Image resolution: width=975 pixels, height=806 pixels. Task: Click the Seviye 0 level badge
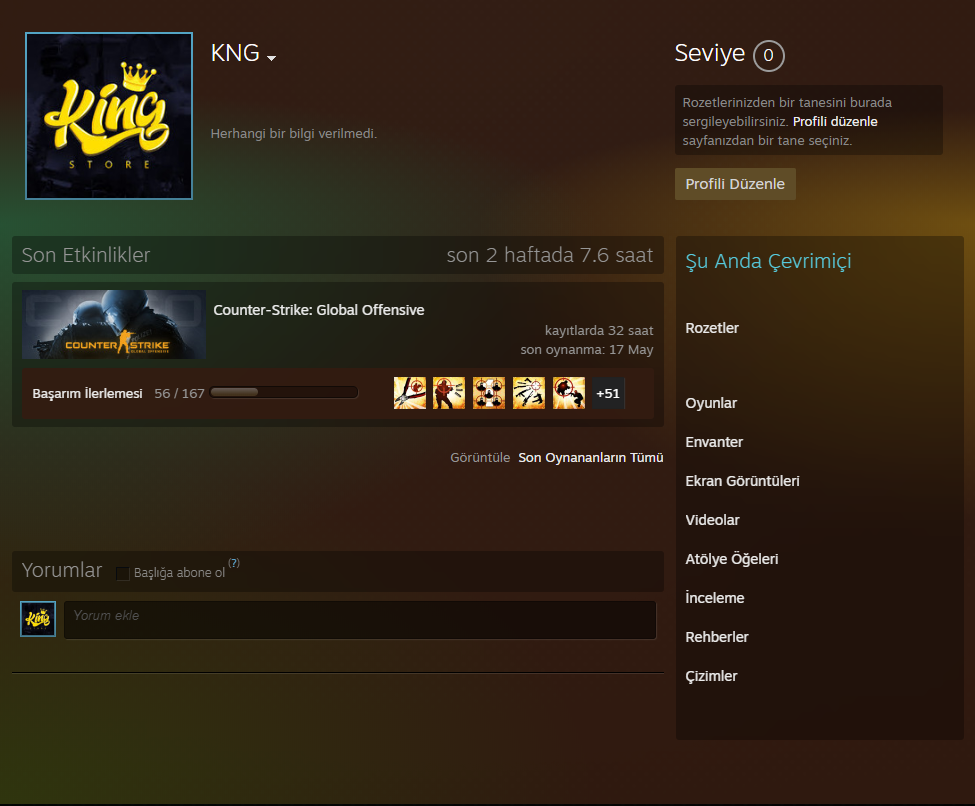(769, 55)
